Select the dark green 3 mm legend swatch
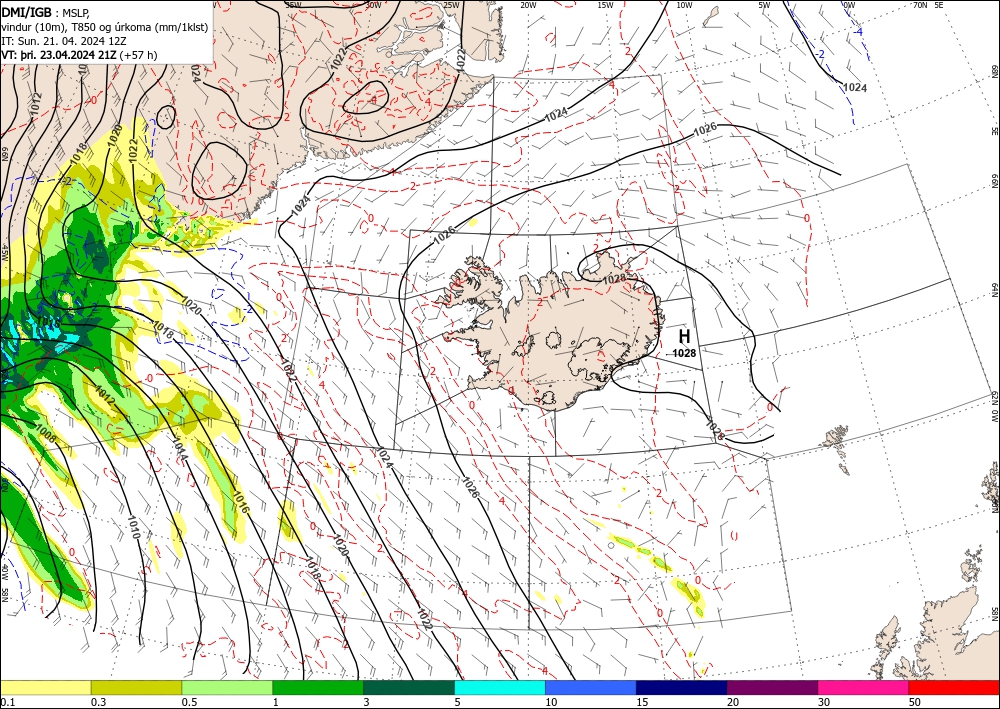This screenshot has height=709, width=1000. point(409,687)
